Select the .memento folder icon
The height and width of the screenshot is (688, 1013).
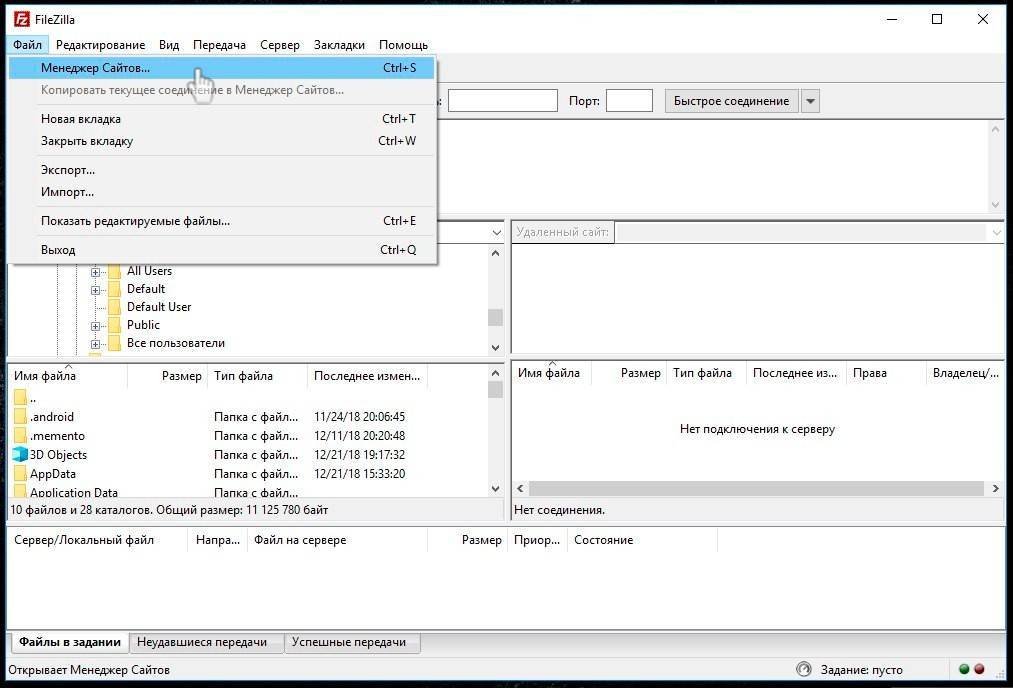[x=20, y=435]
